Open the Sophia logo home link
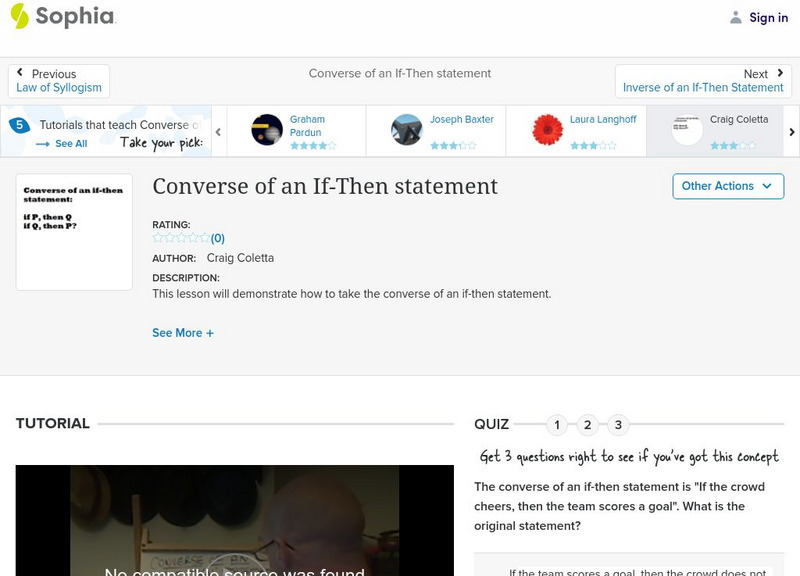 tap(63, 16)
